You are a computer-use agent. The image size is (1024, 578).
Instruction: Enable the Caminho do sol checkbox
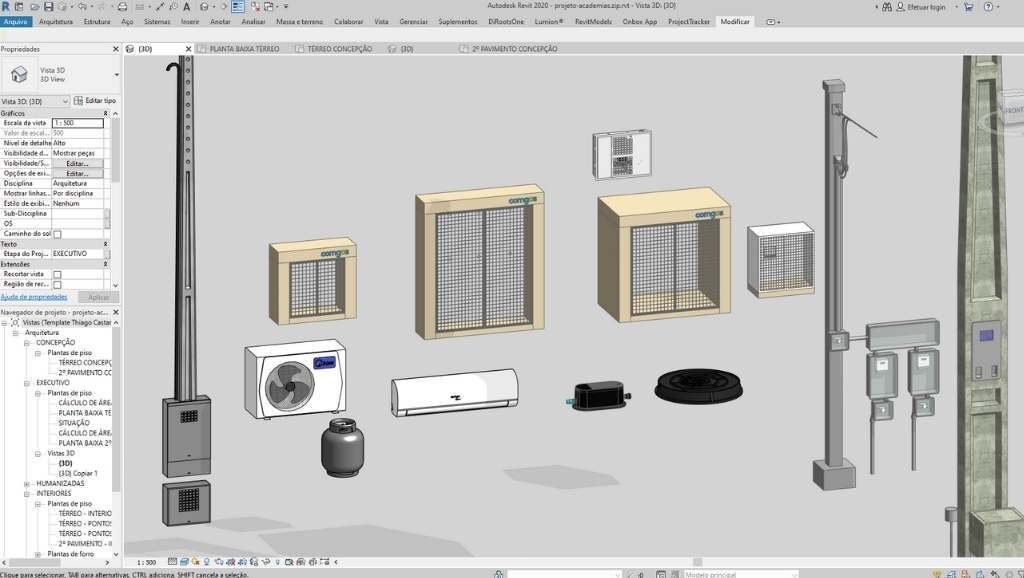coord(57,234)
